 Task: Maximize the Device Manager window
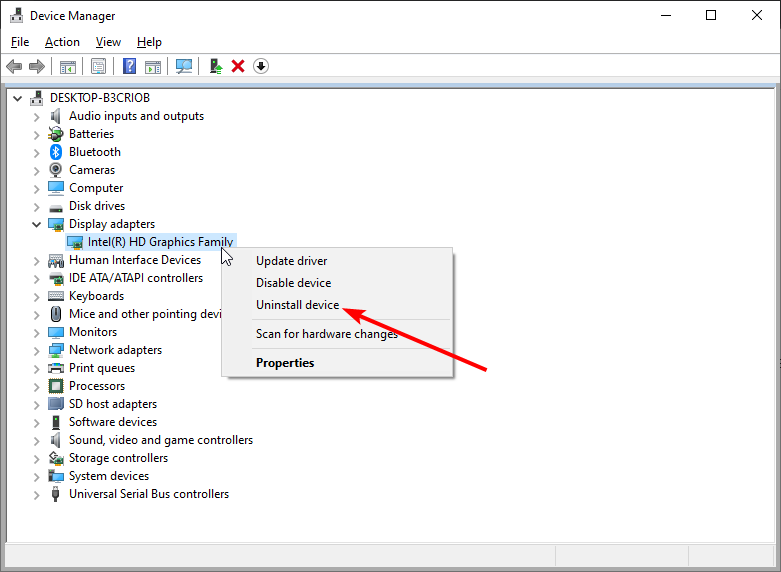pos(711,15)
